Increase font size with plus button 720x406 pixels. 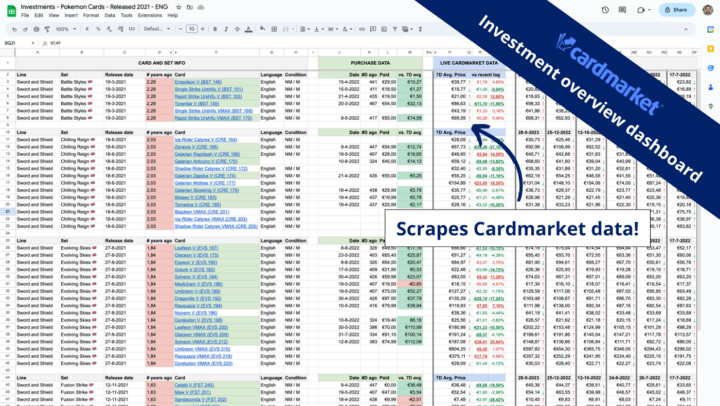pos(202,29)
